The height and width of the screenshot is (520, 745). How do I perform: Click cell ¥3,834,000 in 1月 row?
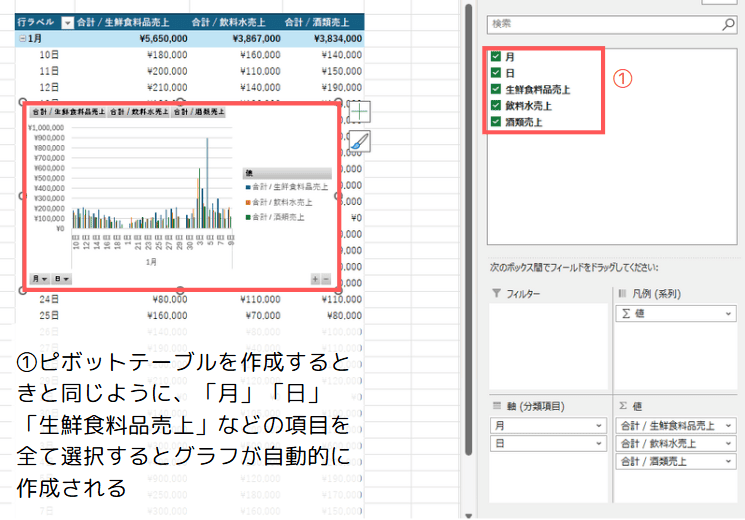[338, 39]
